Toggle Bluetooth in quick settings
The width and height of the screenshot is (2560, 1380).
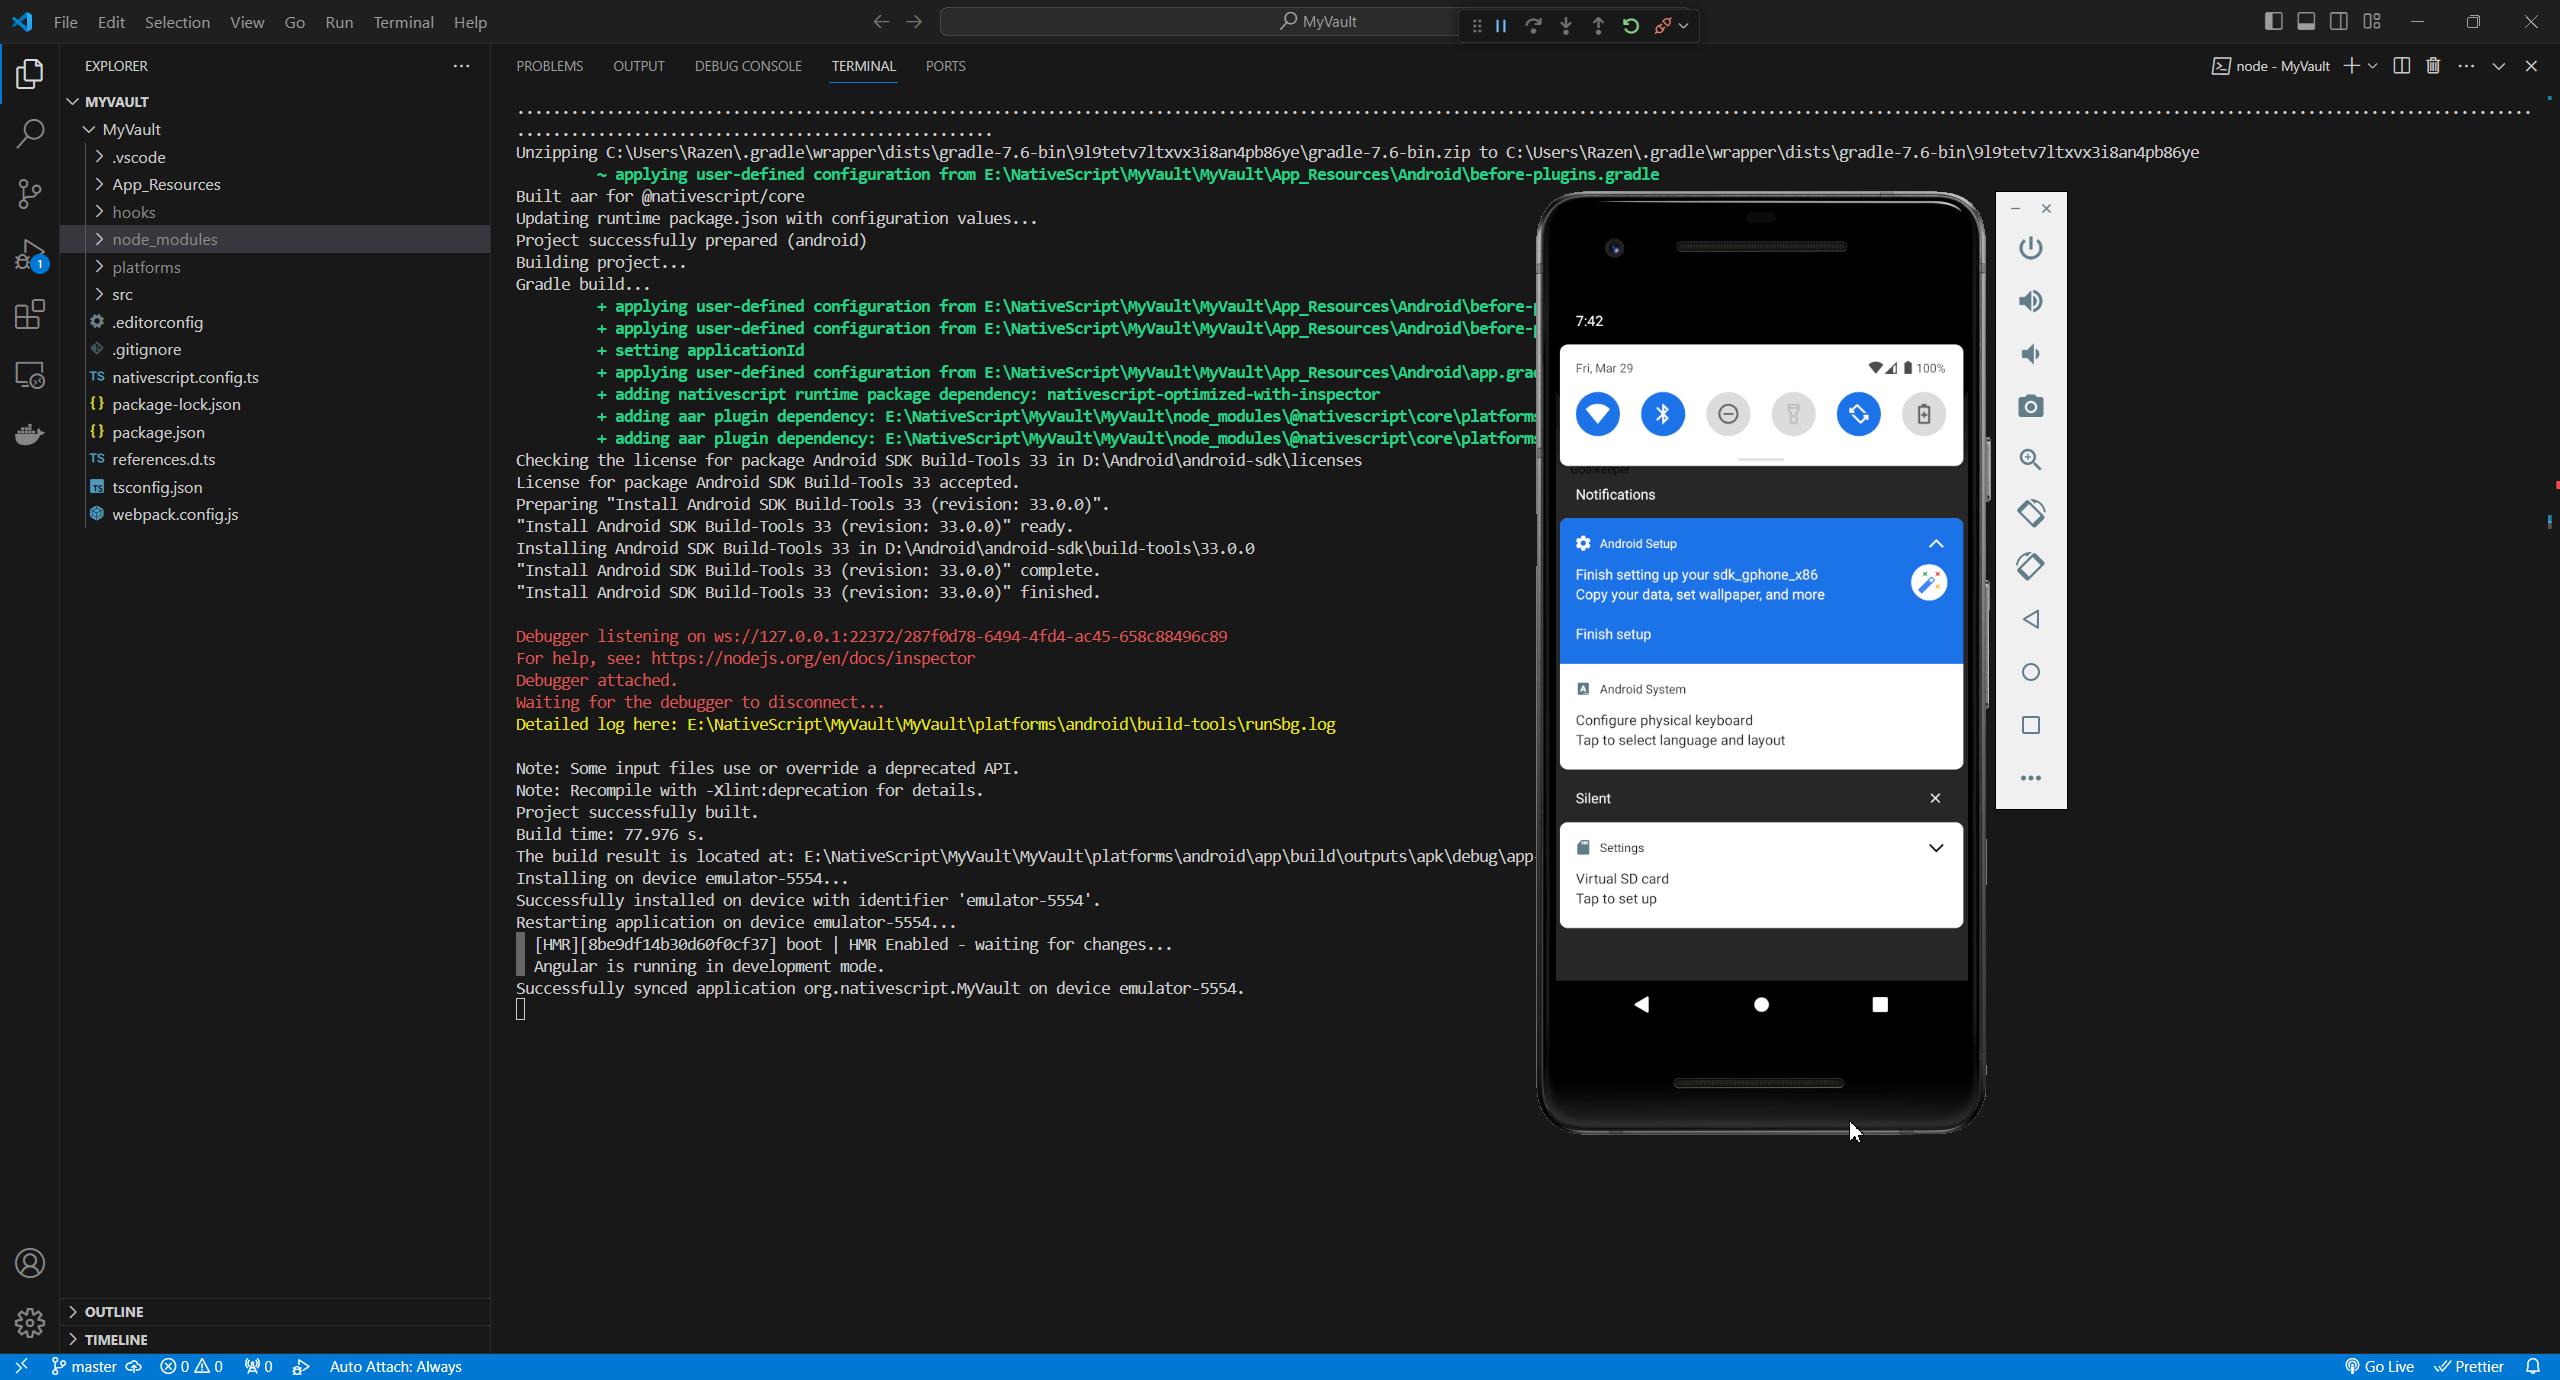pos(1662,413)
